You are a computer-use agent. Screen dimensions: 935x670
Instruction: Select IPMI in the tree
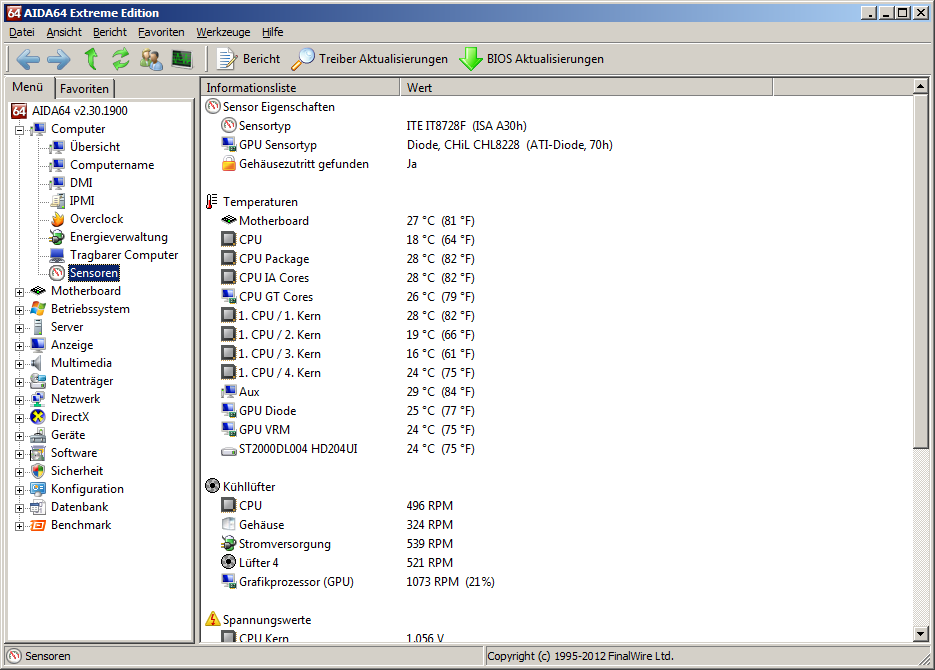click(x=82, y=201)
